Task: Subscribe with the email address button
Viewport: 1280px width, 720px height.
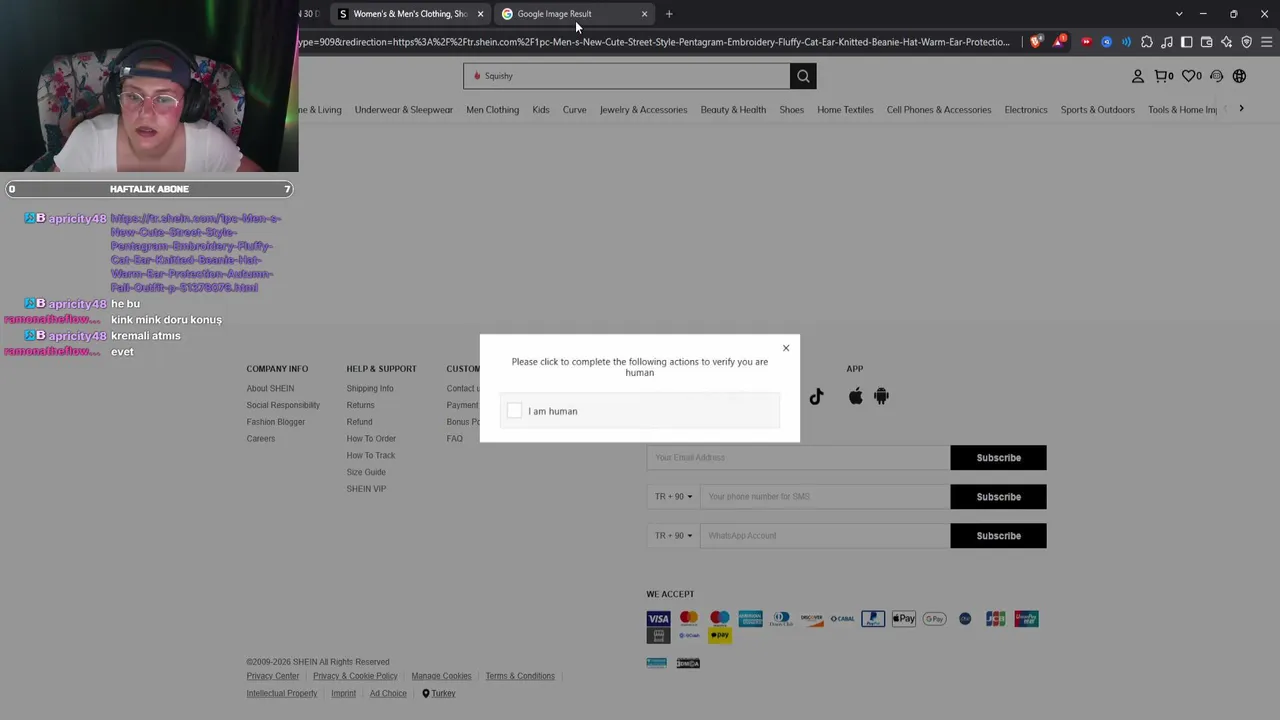Action: click(x=998, y=458)
